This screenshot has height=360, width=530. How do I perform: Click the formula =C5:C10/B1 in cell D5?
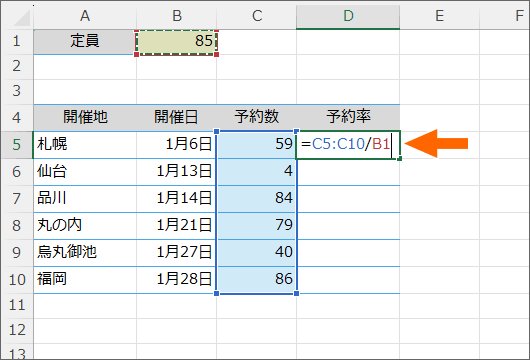pos(345,144)
